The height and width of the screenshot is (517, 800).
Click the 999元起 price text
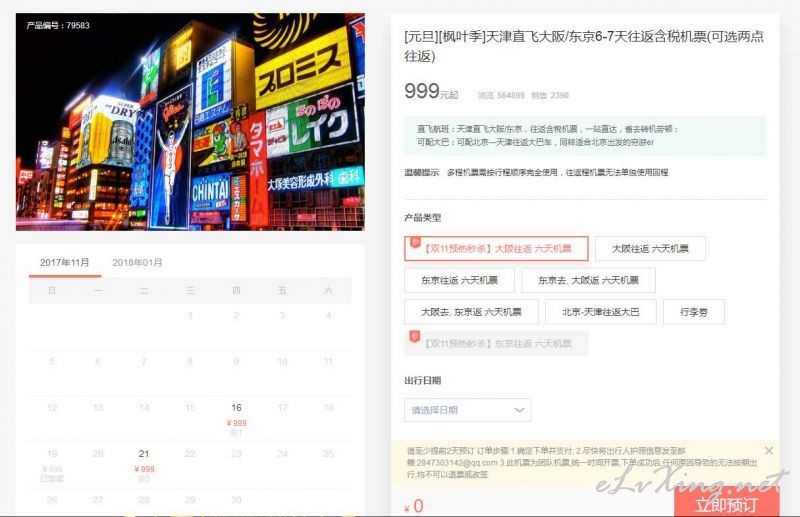431,92
